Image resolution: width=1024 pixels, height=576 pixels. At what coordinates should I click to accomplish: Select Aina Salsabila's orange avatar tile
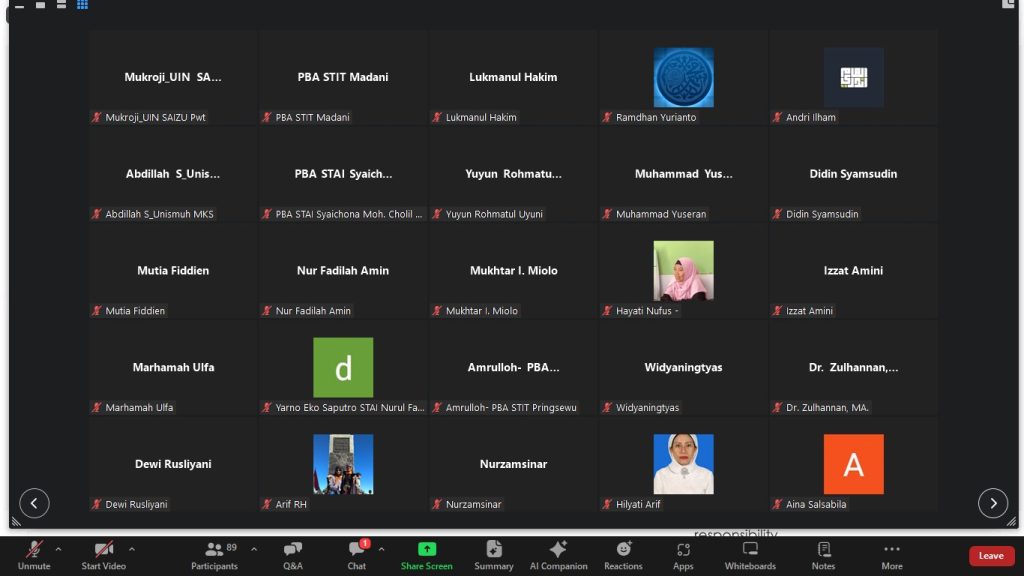point(853,464)
